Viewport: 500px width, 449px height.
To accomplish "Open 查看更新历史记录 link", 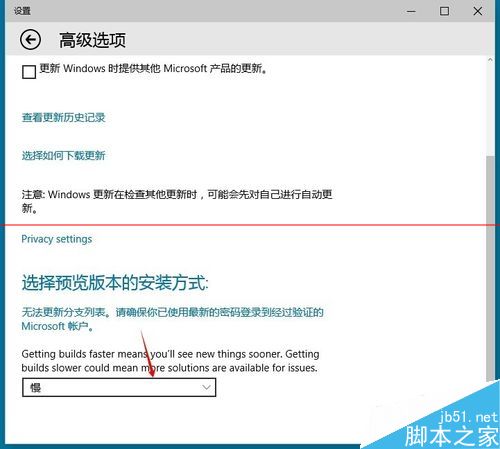I will tap(64, 117).
